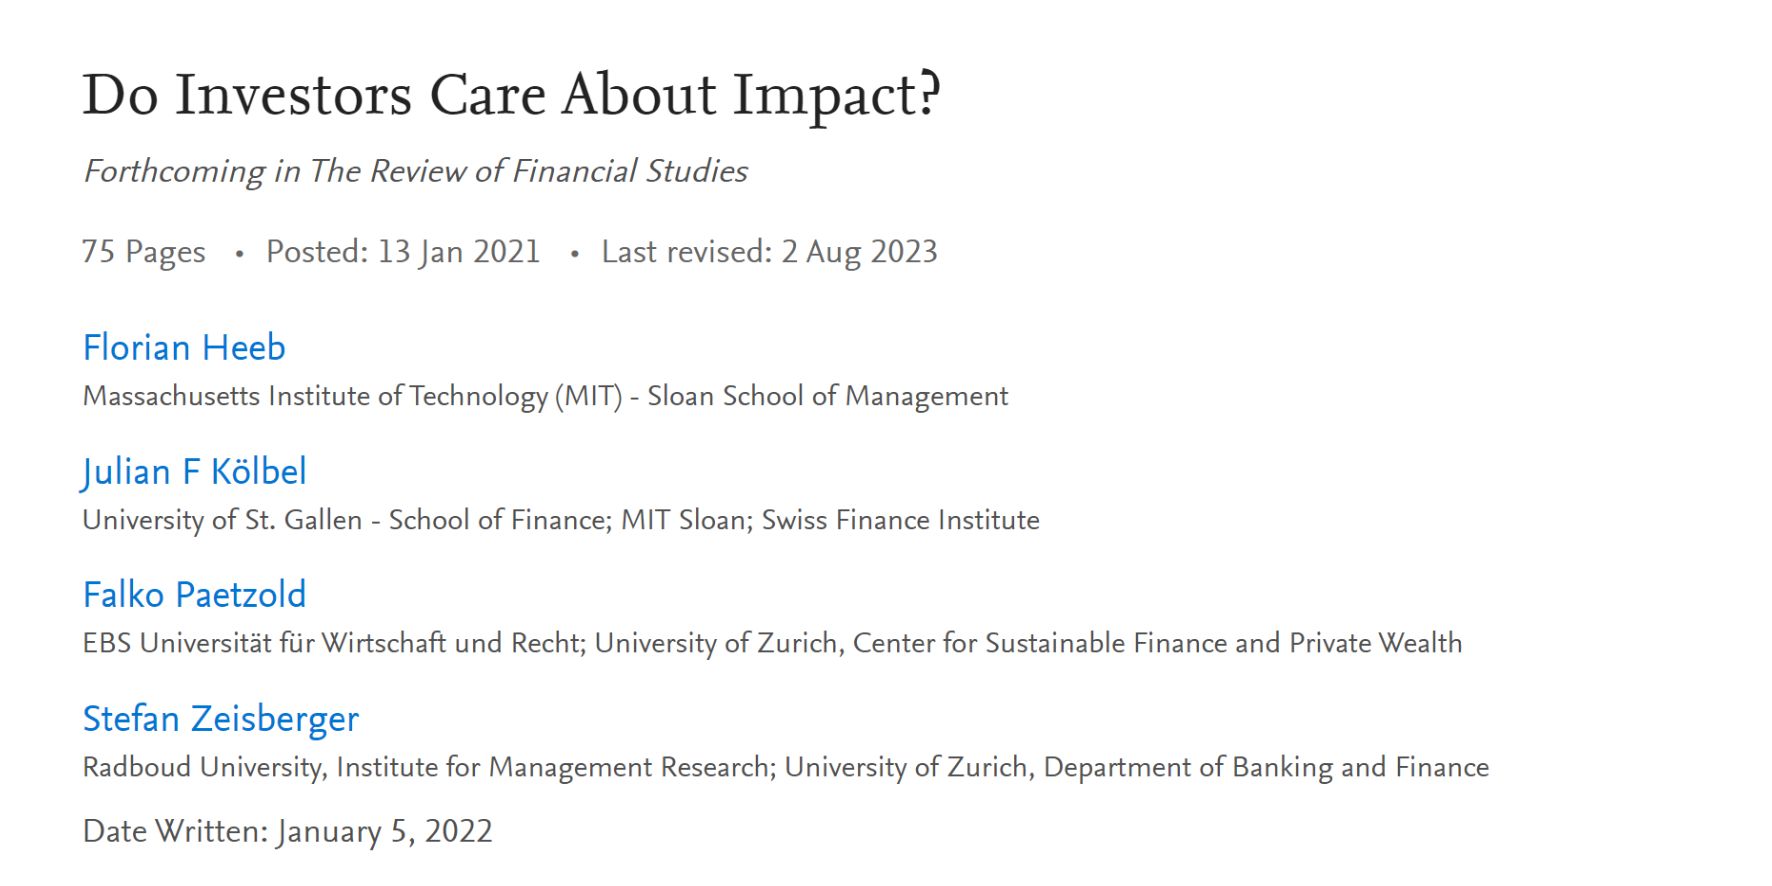Click "Massachusetts Institute of Technology (MIT)" affiliation text
1772x886 pixels.
[x=353, y=397]
